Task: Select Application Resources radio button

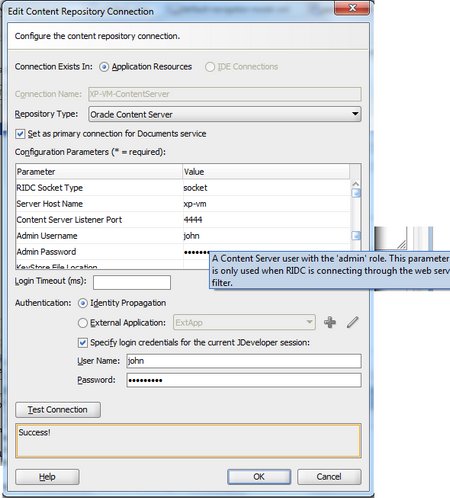Action: click(x=104, y=67)
